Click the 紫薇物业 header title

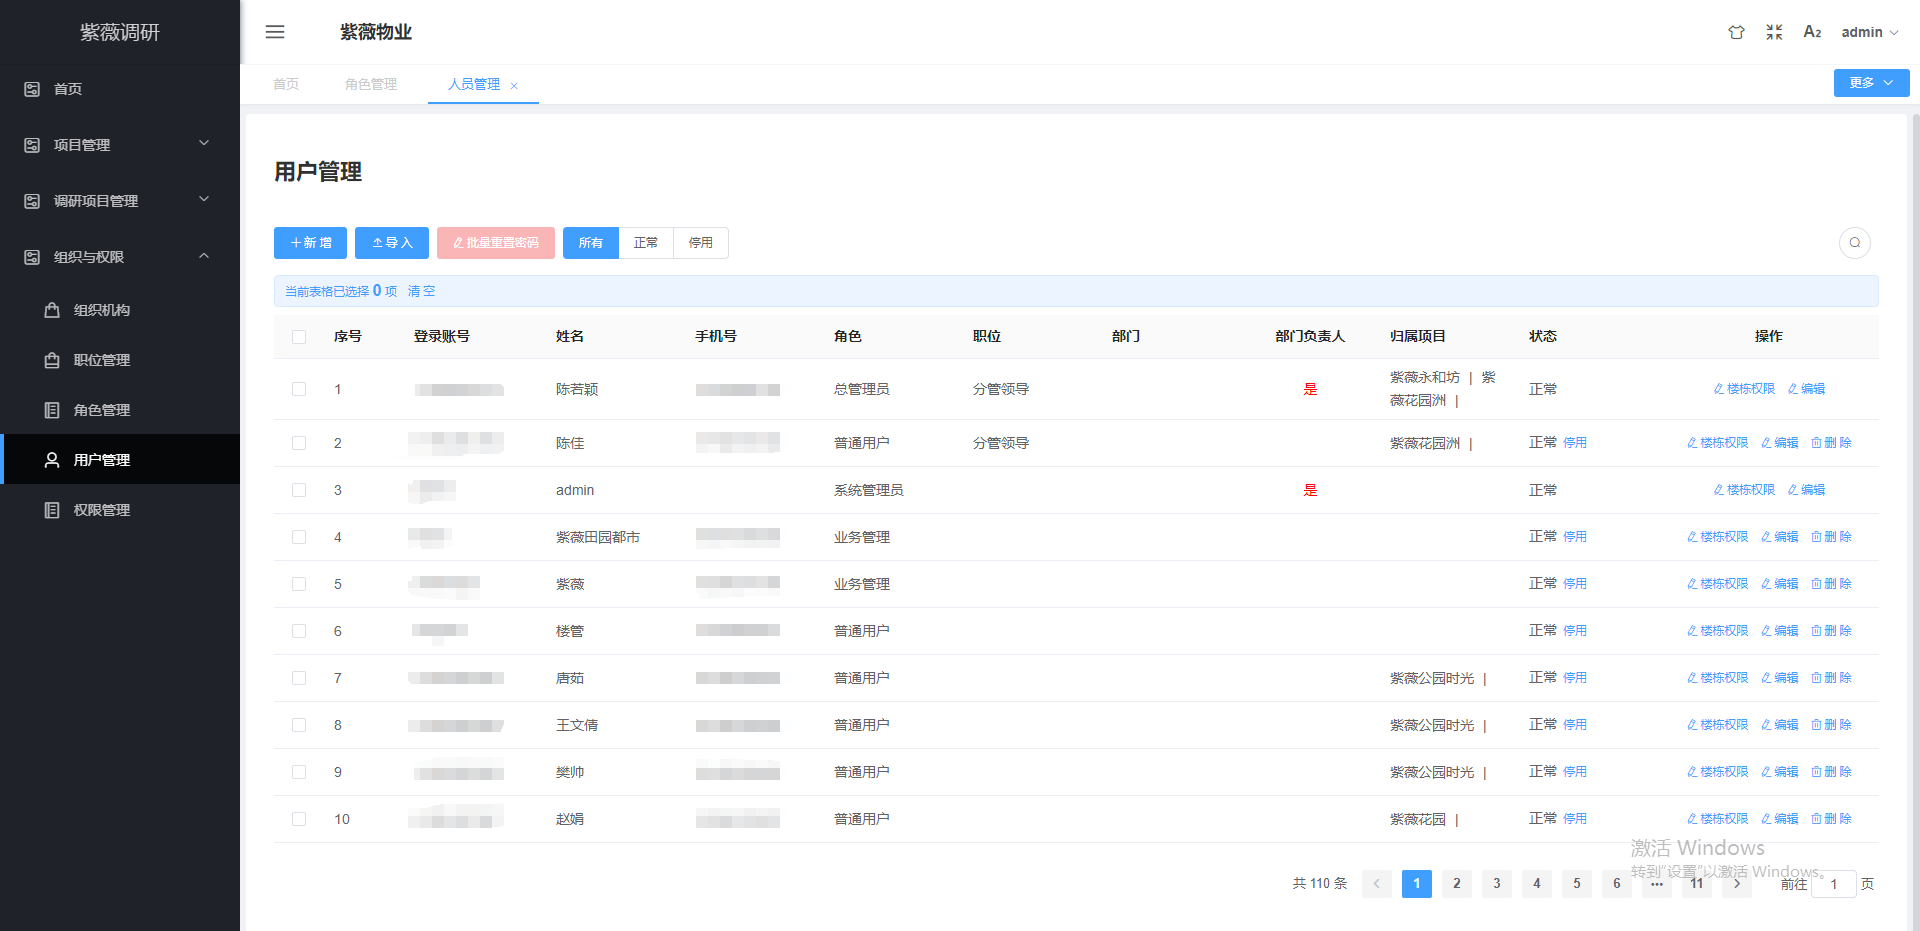click(x=376, y=32)
